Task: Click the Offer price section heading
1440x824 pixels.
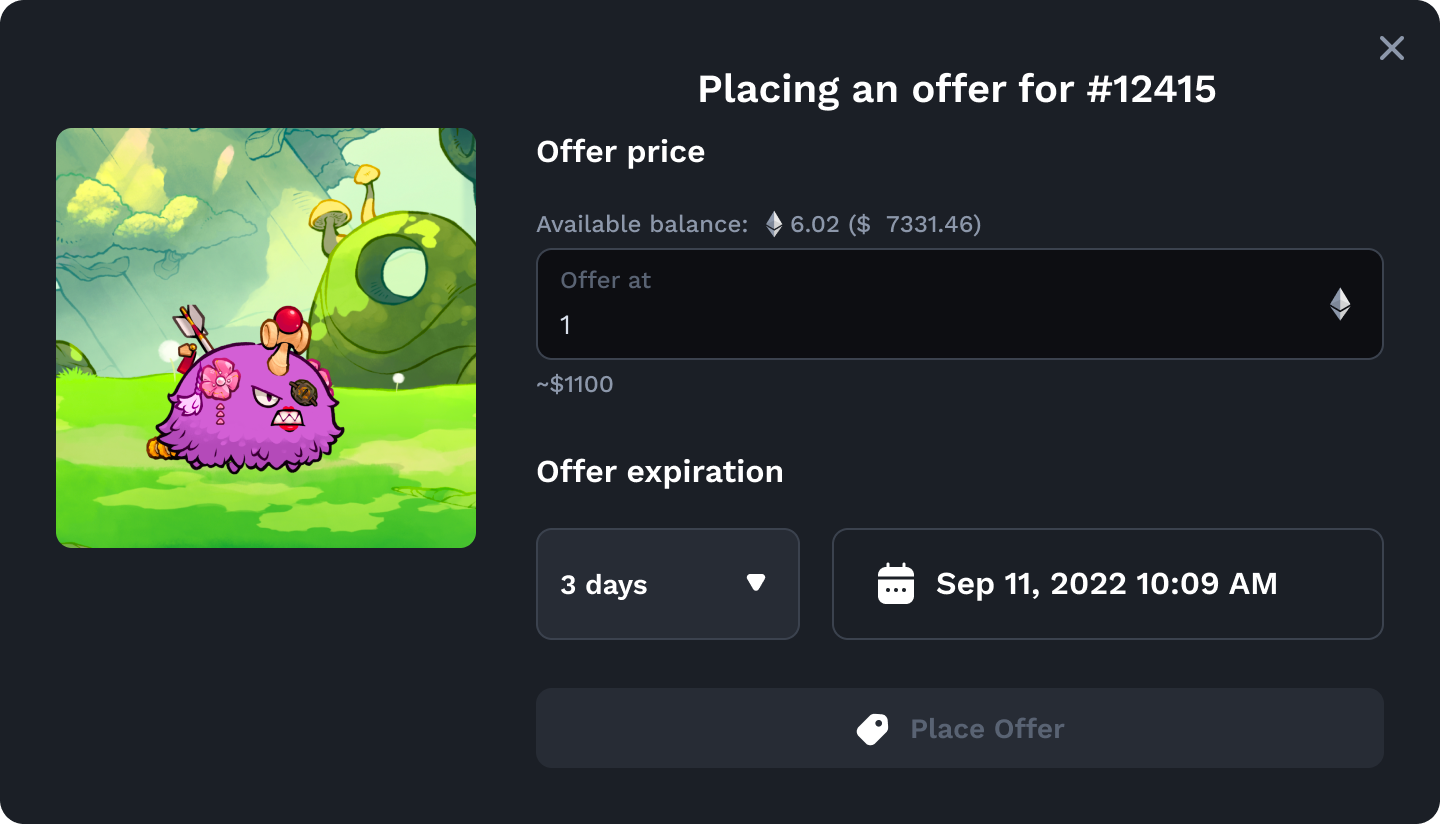Action: tap(621, 152)
